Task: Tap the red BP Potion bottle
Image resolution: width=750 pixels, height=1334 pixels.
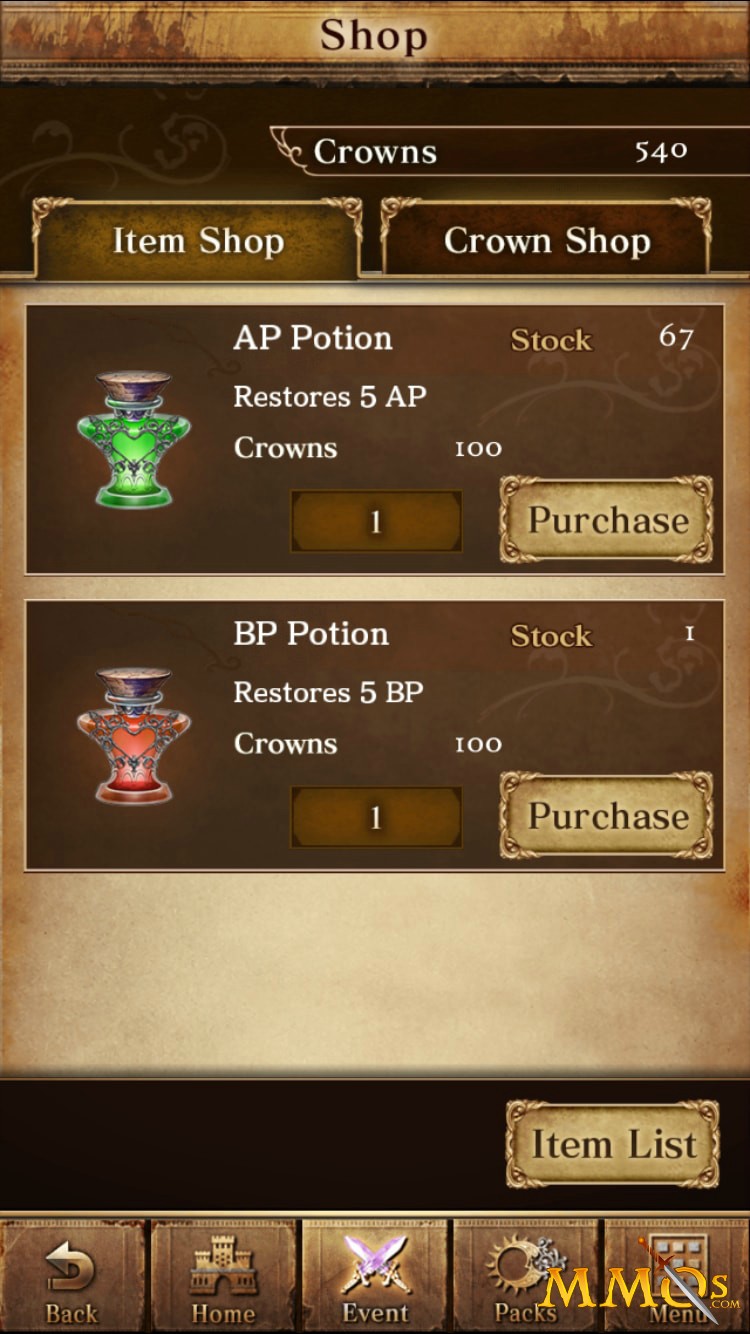Action: [134, 734]
